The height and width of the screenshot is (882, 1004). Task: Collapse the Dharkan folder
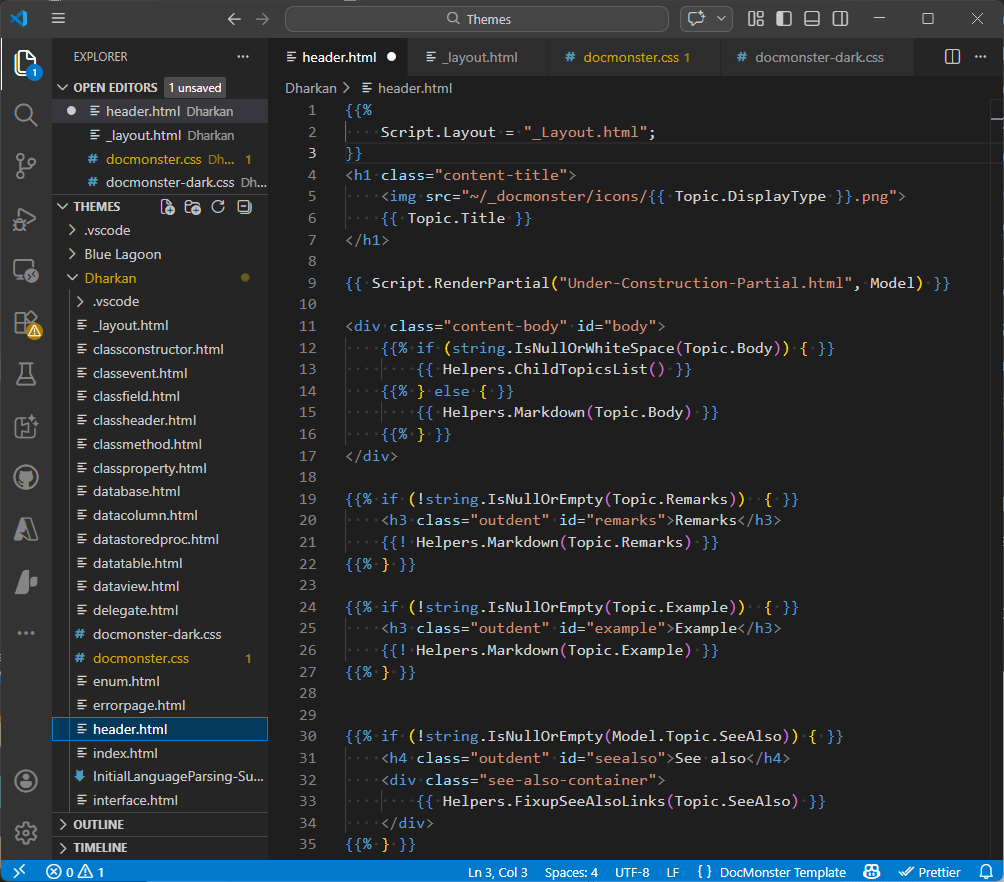72,278
